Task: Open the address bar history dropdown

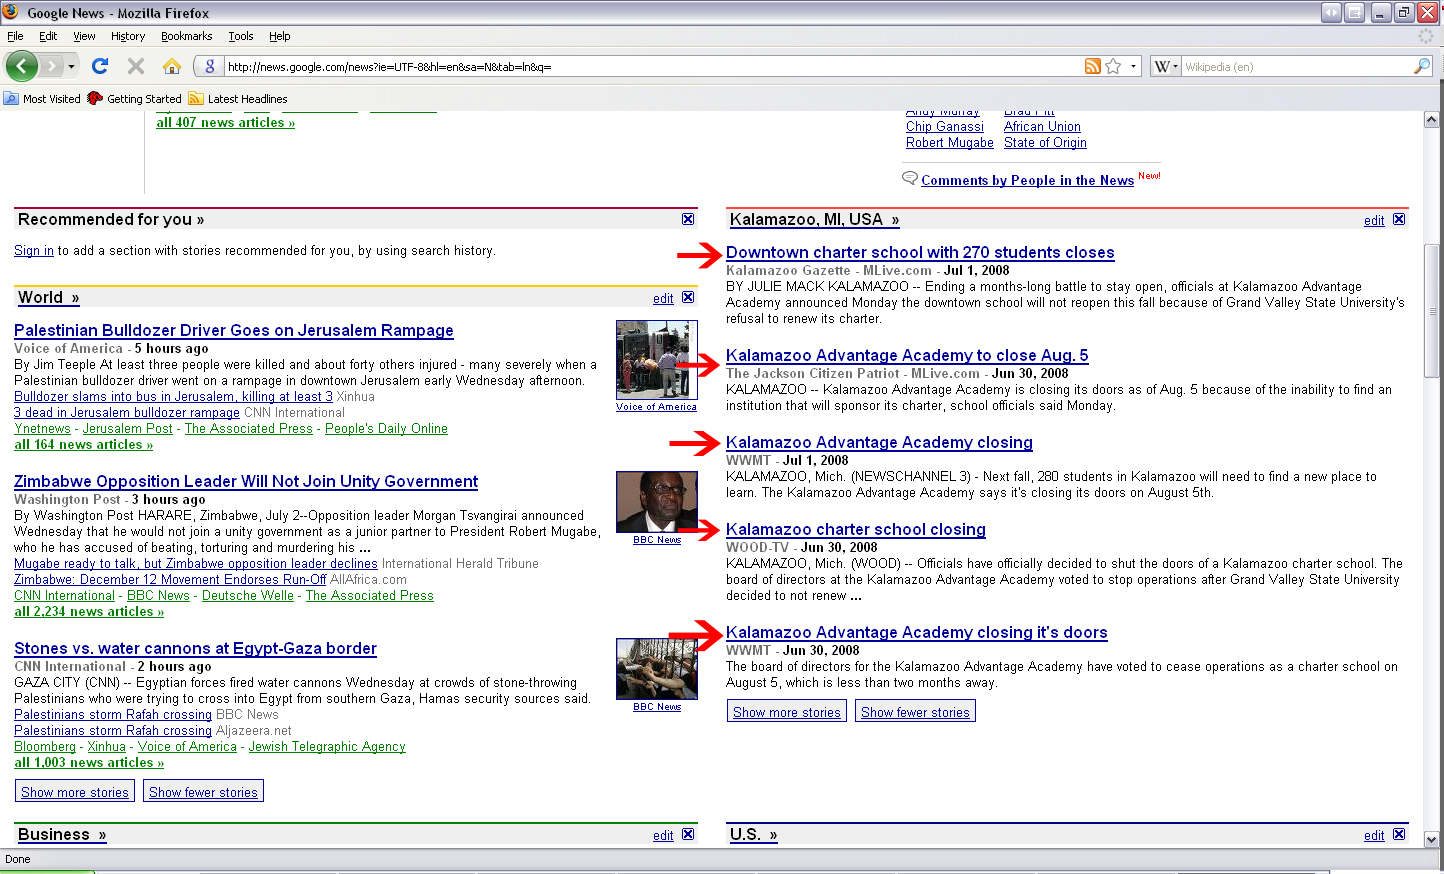Action: point(1133,67)
